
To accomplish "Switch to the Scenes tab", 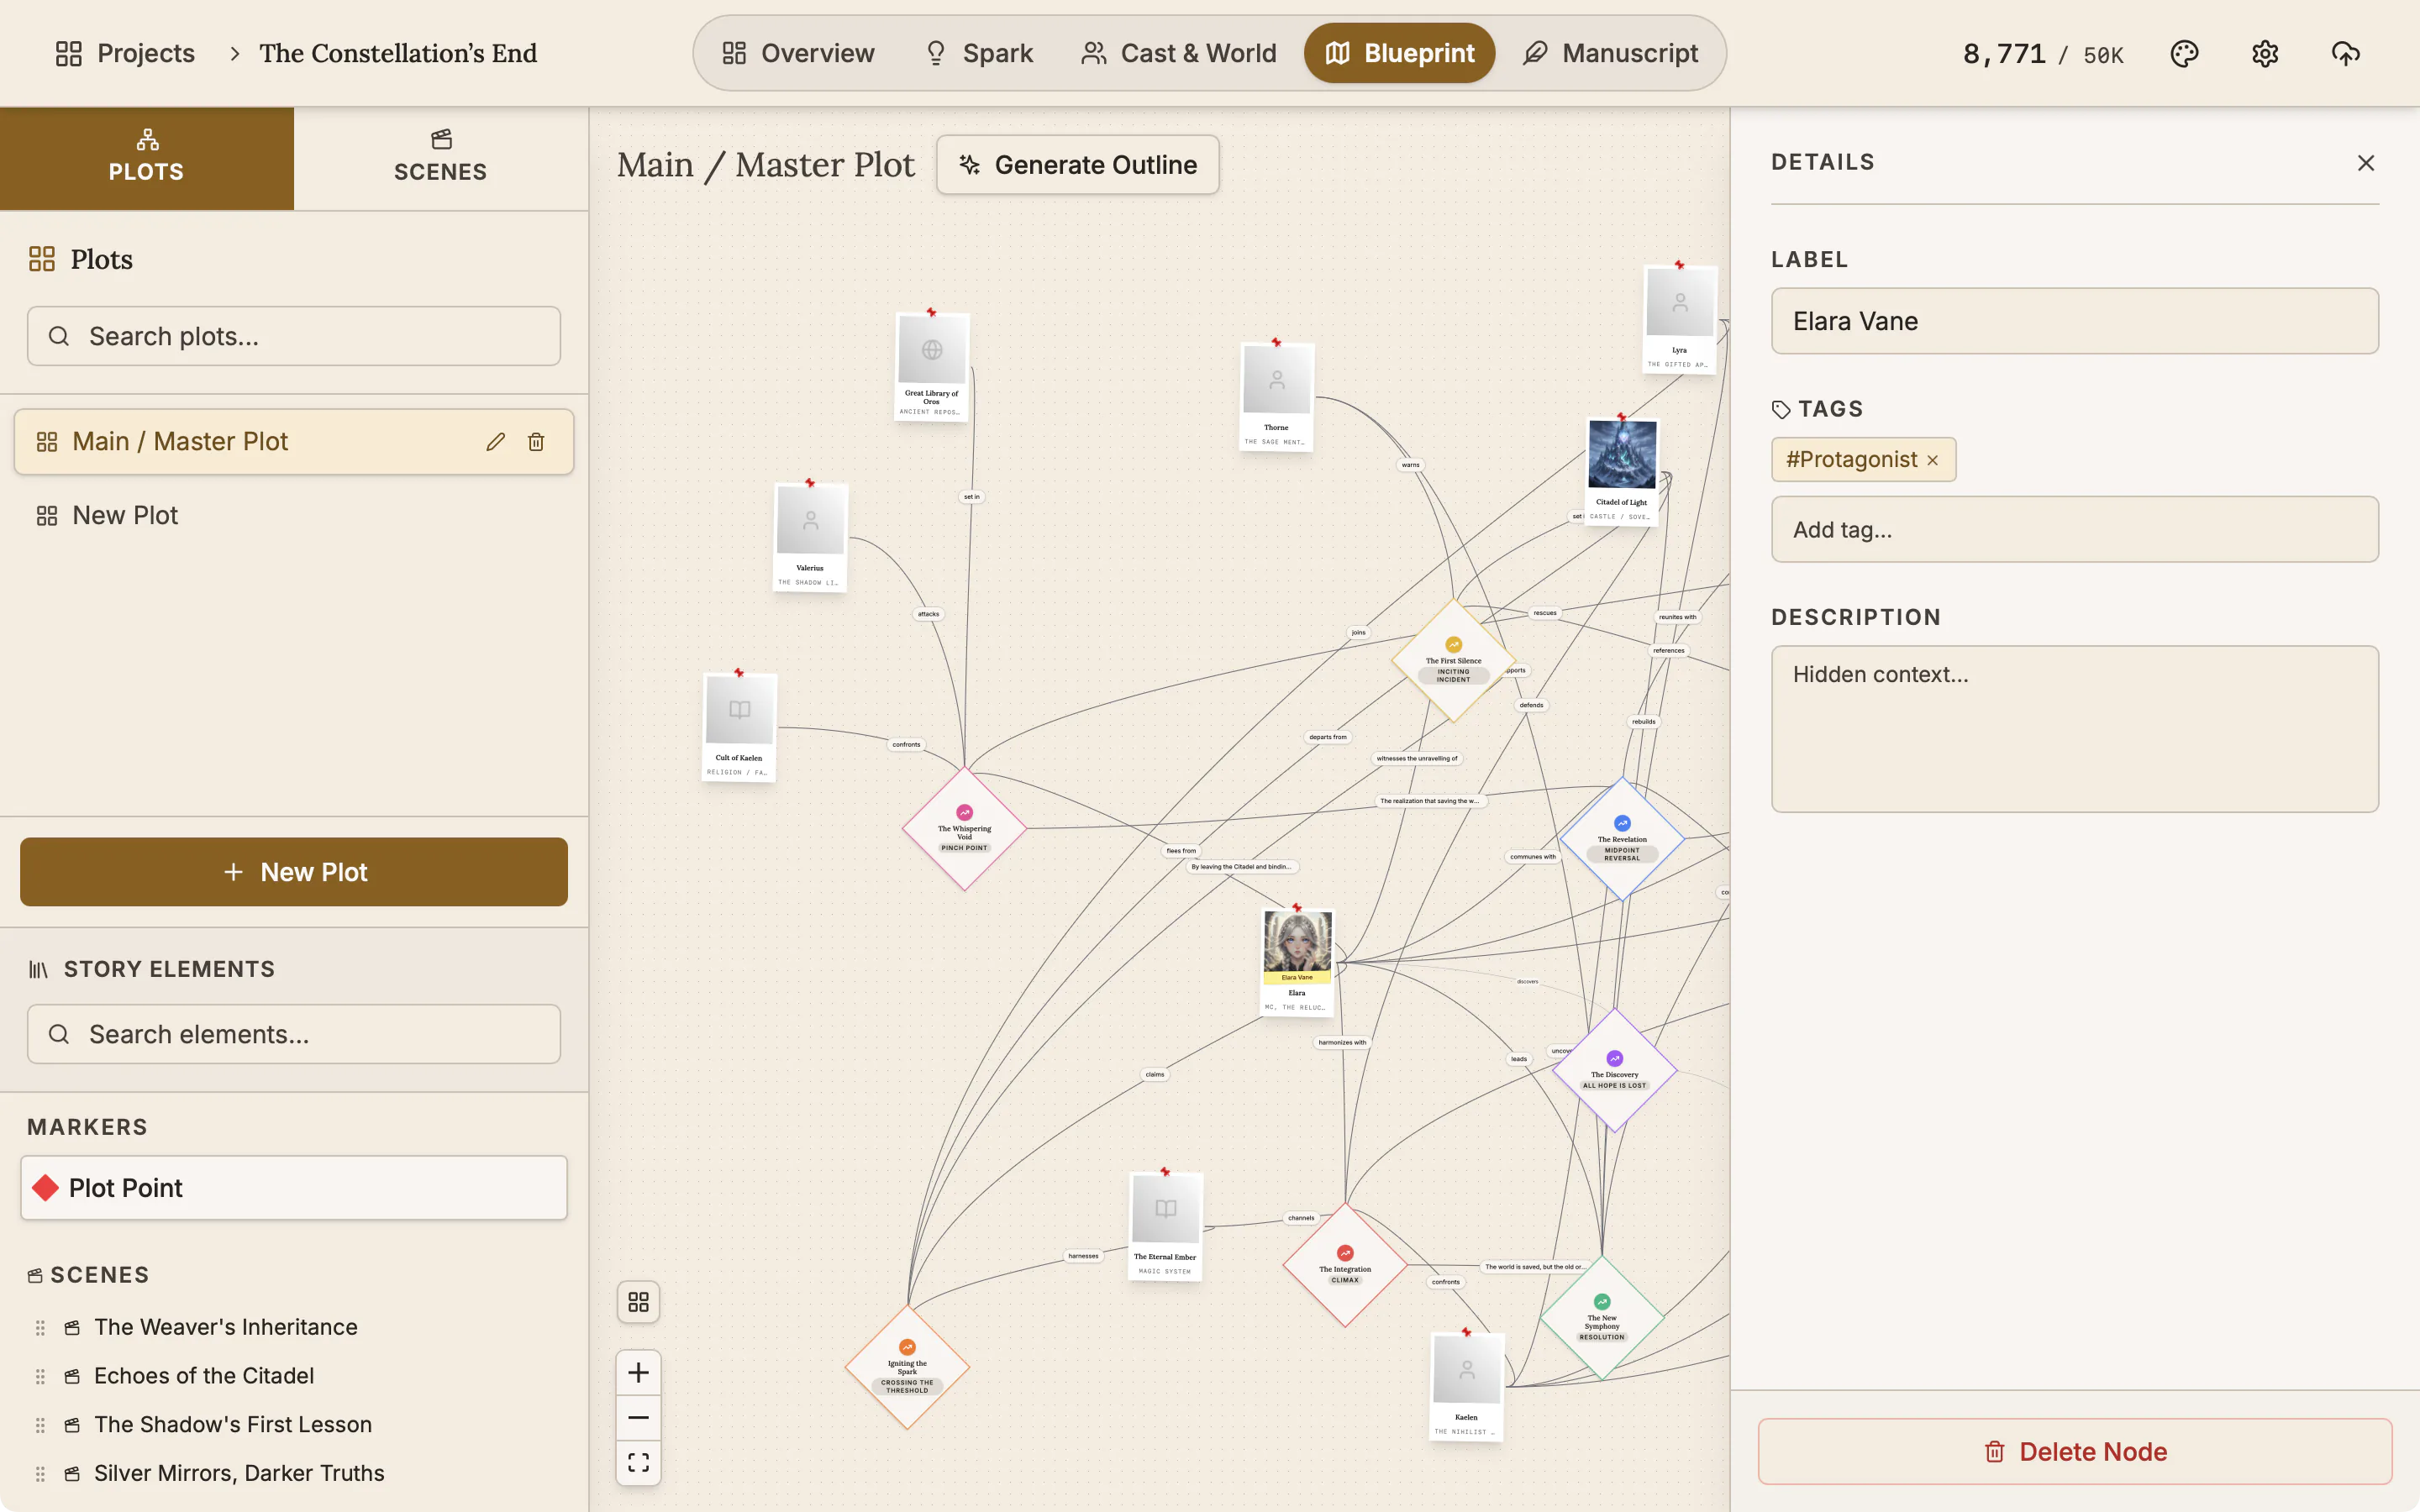I will tap(441, 158).
